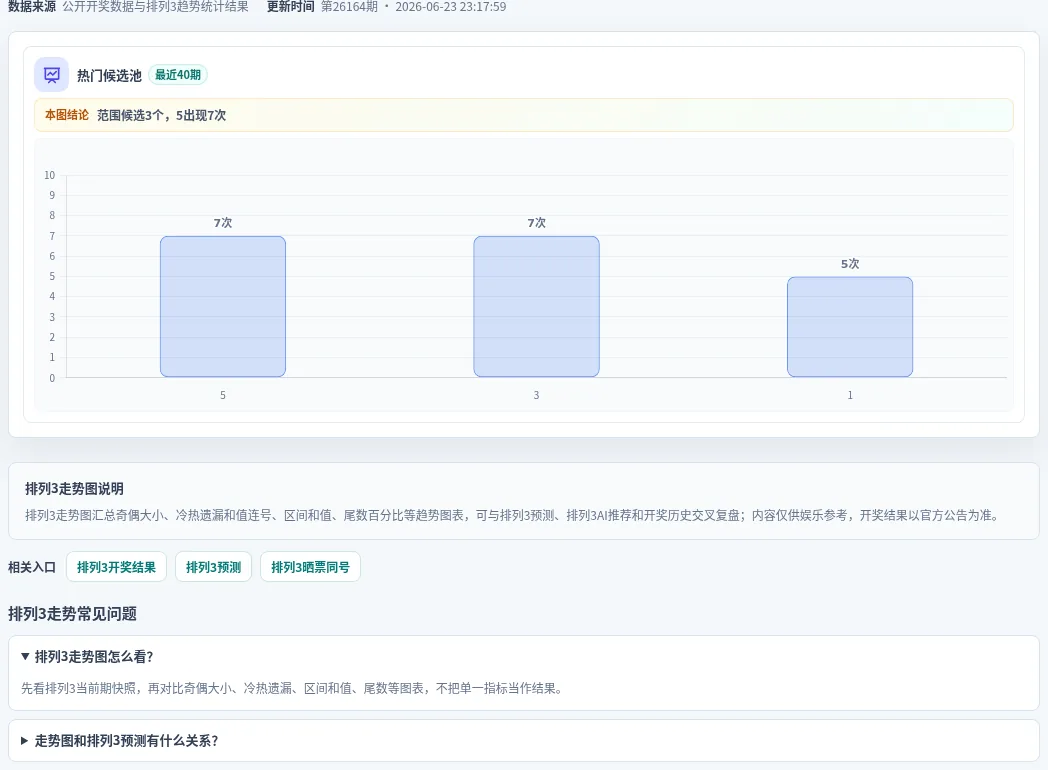
Task: Click the 排列3走势常见问题 heading
Action: point(72,614)
